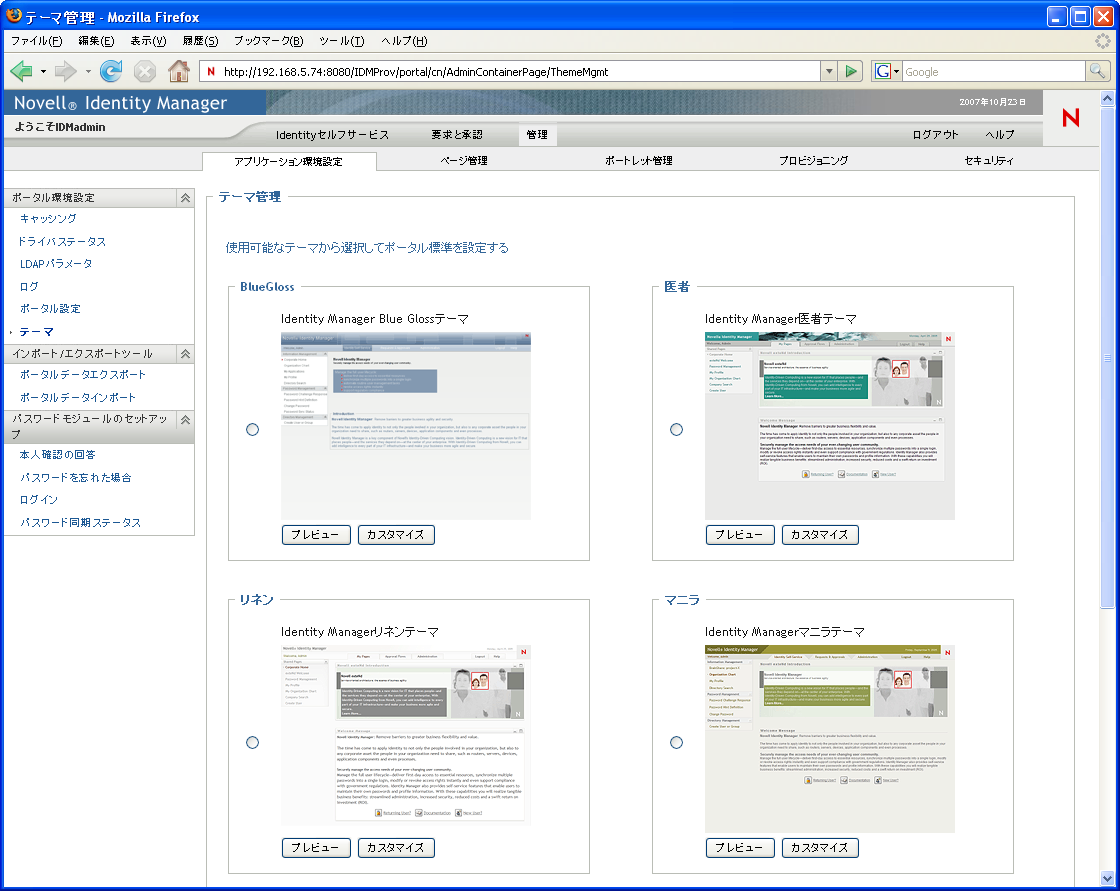
Task: Click the Google search engine icon
Action: click(x=883, y=71)
